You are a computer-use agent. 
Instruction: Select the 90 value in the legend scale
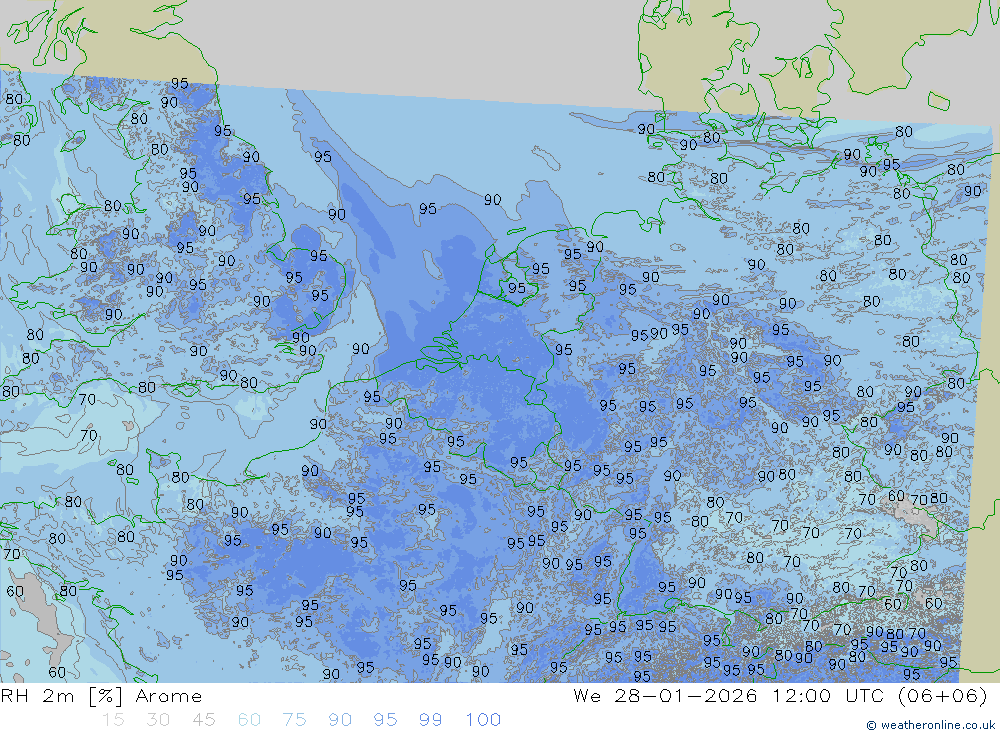(340, 720)
